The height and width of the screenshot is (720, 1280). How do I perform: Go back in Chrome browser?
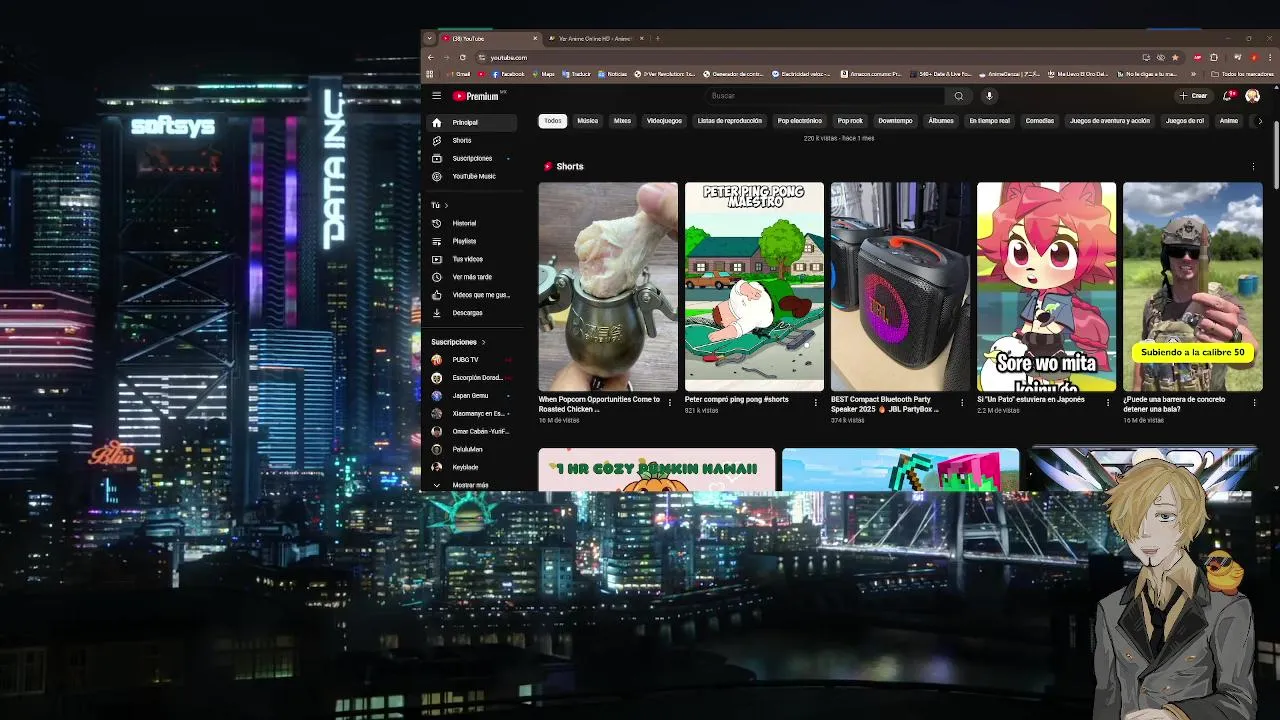tap(431, 57)
